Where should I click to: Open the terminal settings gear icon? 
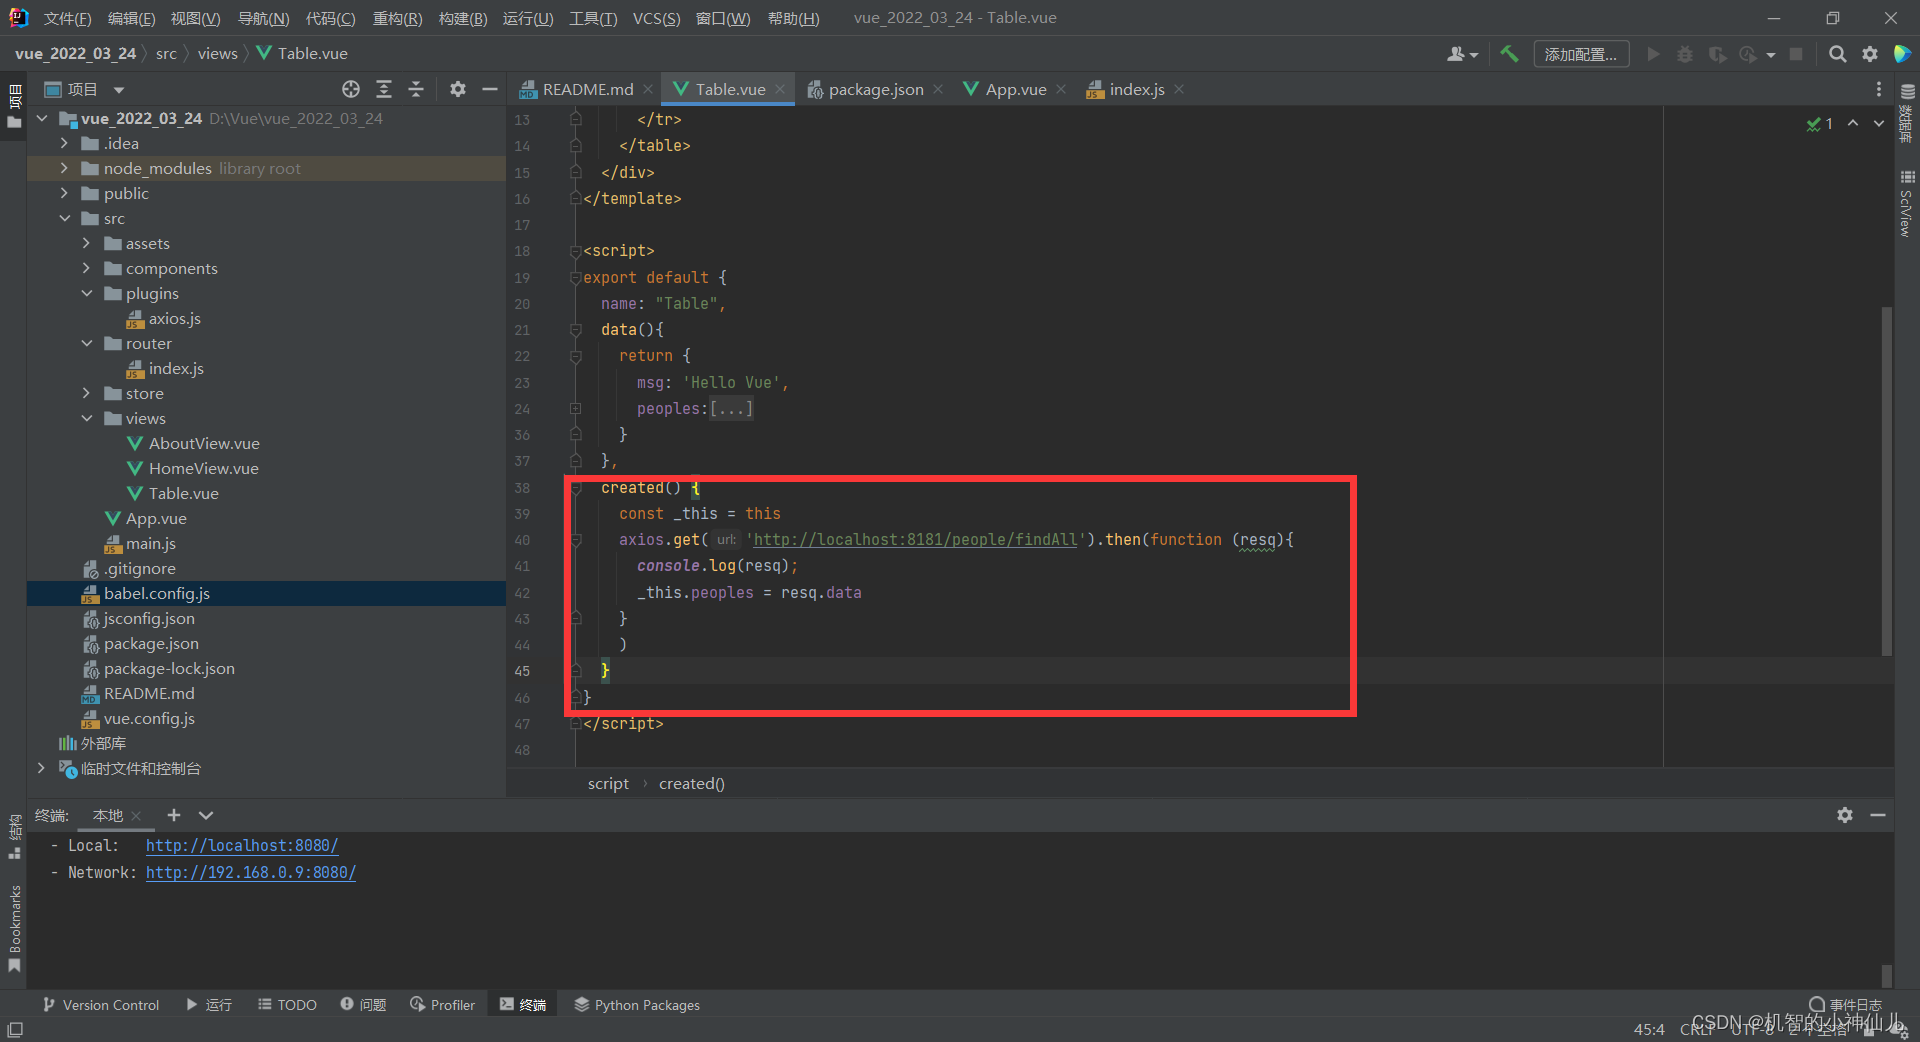1845,815
